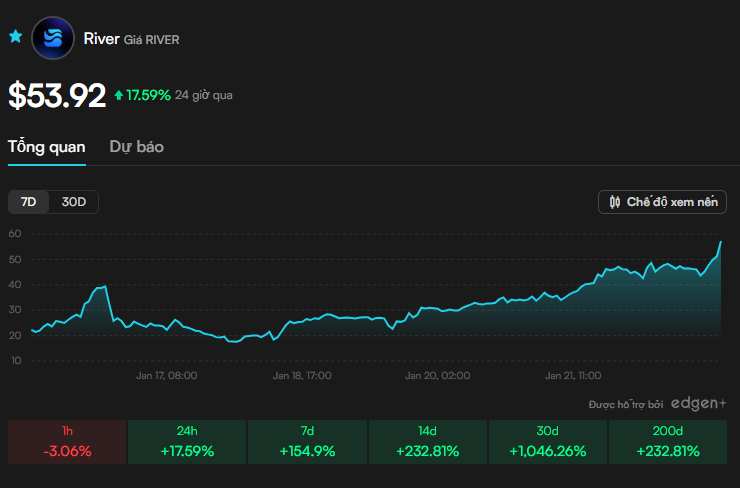Click the Giá RIVER label
This screenshot has width=740, height=490.
pyautogui.click(x=151, y=40)
